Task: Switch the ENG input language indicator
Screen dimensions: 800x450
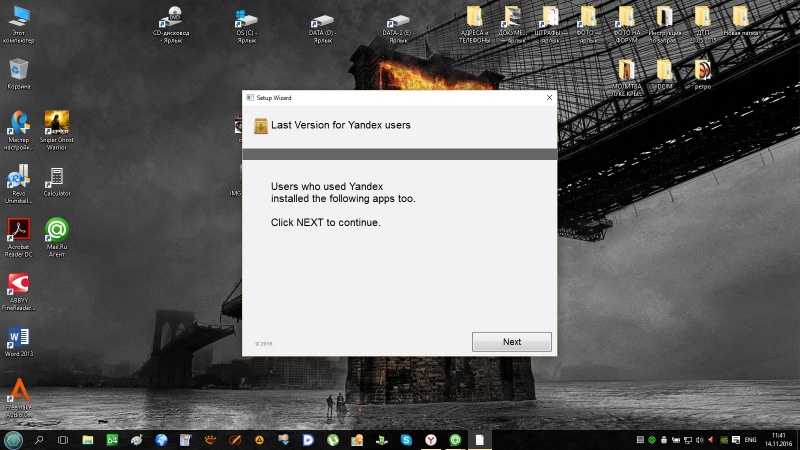Action: [x=751, y=440]
